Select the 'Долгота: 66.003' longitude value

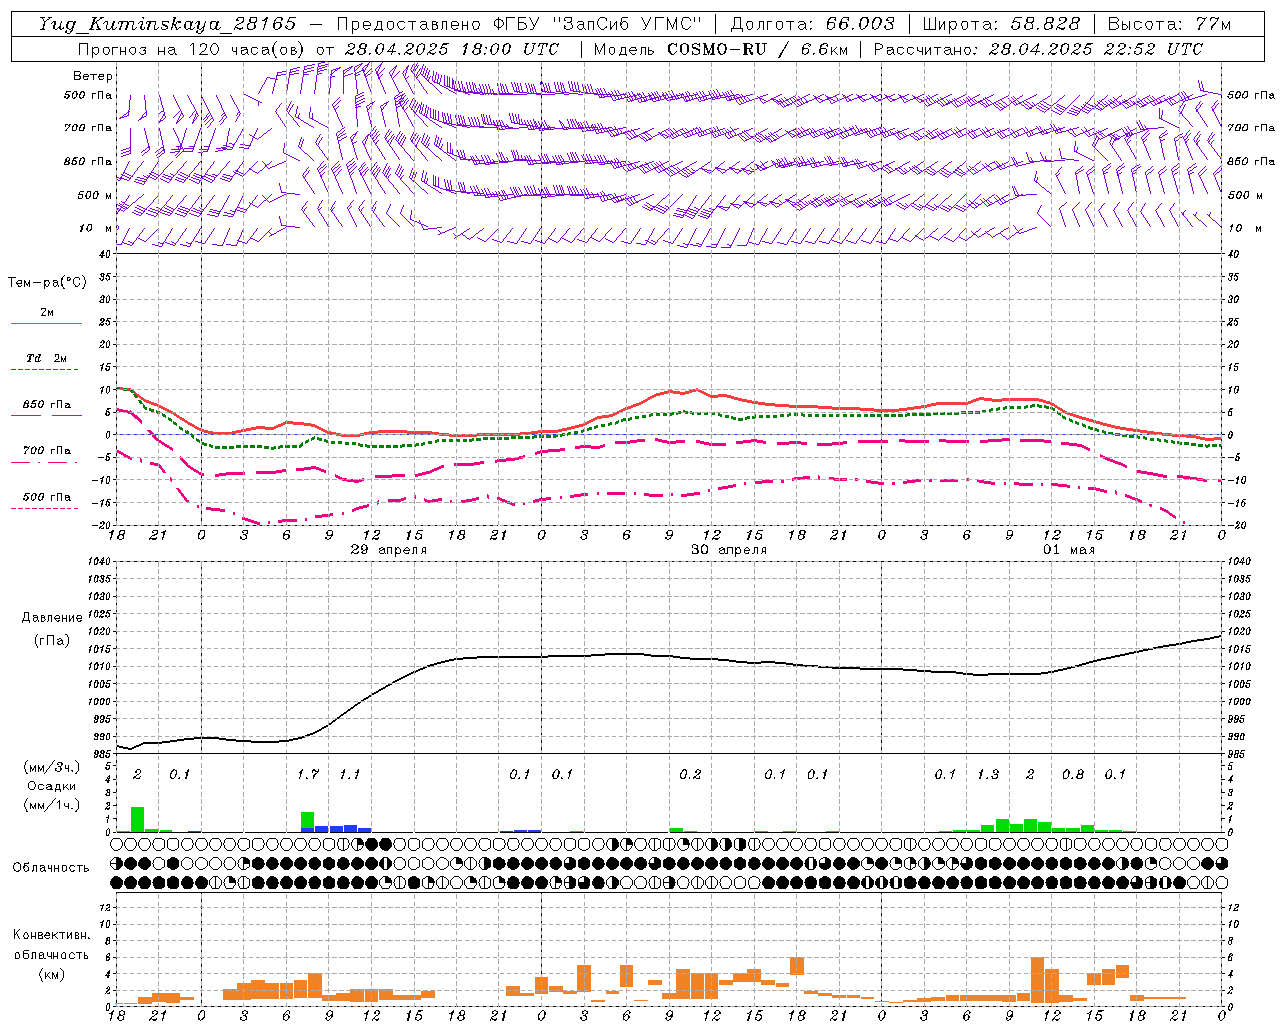(x=812, y=24)
